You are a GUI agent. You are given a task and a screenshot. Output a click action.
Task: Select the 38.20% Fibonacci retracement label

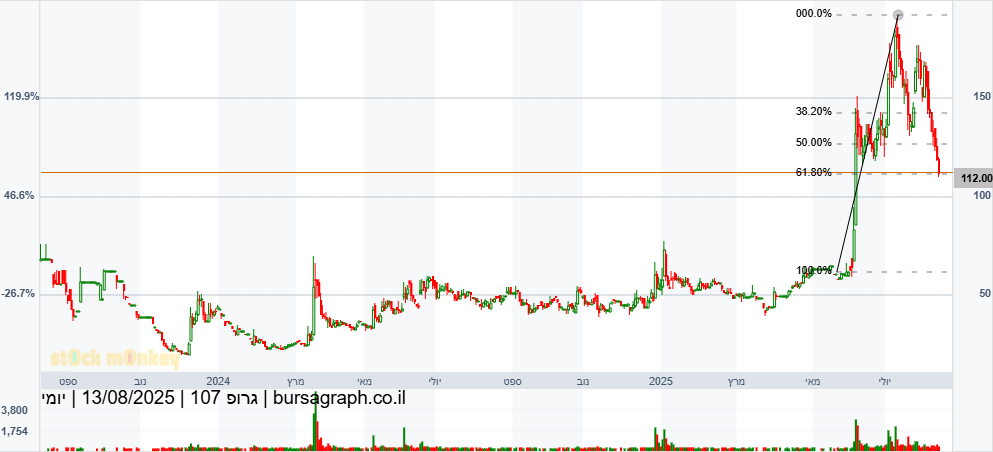[x=814, y=112]
